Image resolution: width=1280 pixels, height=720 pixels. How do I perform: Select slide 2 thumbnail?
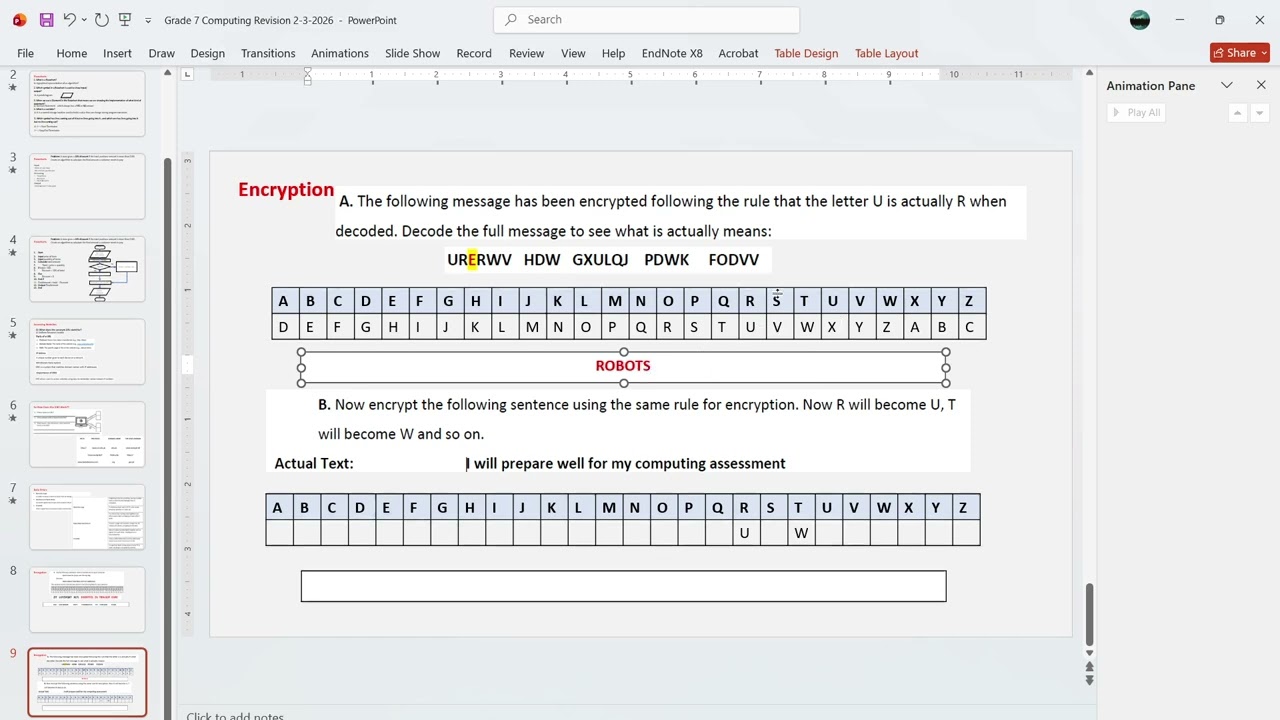(x=87, y=102)
